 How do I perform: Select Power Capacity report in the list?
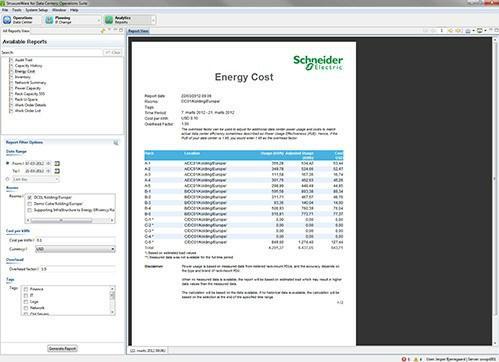pos(28,88)
